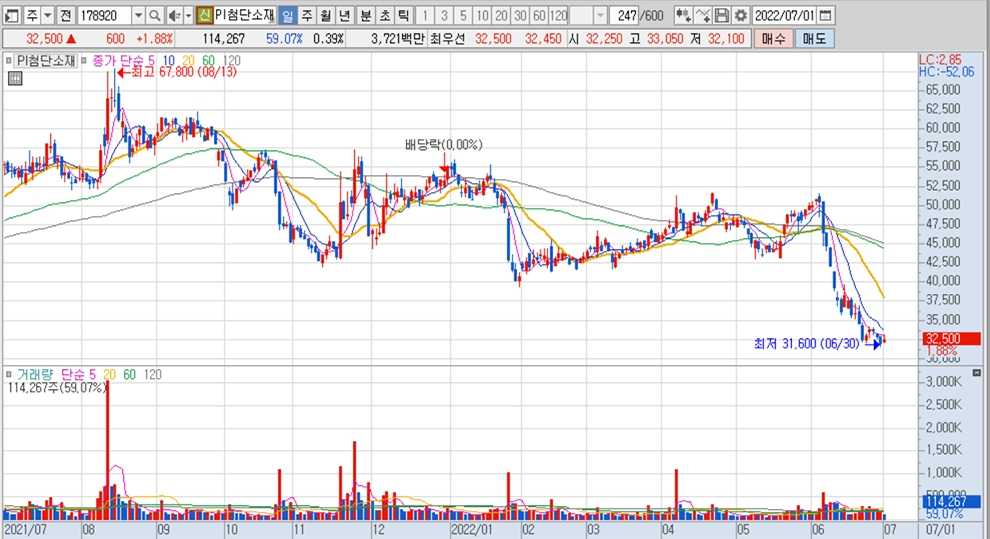Switch to the 년 yearly chart period
The width and height of the screenshot is (990, 539).
point(344,15)
